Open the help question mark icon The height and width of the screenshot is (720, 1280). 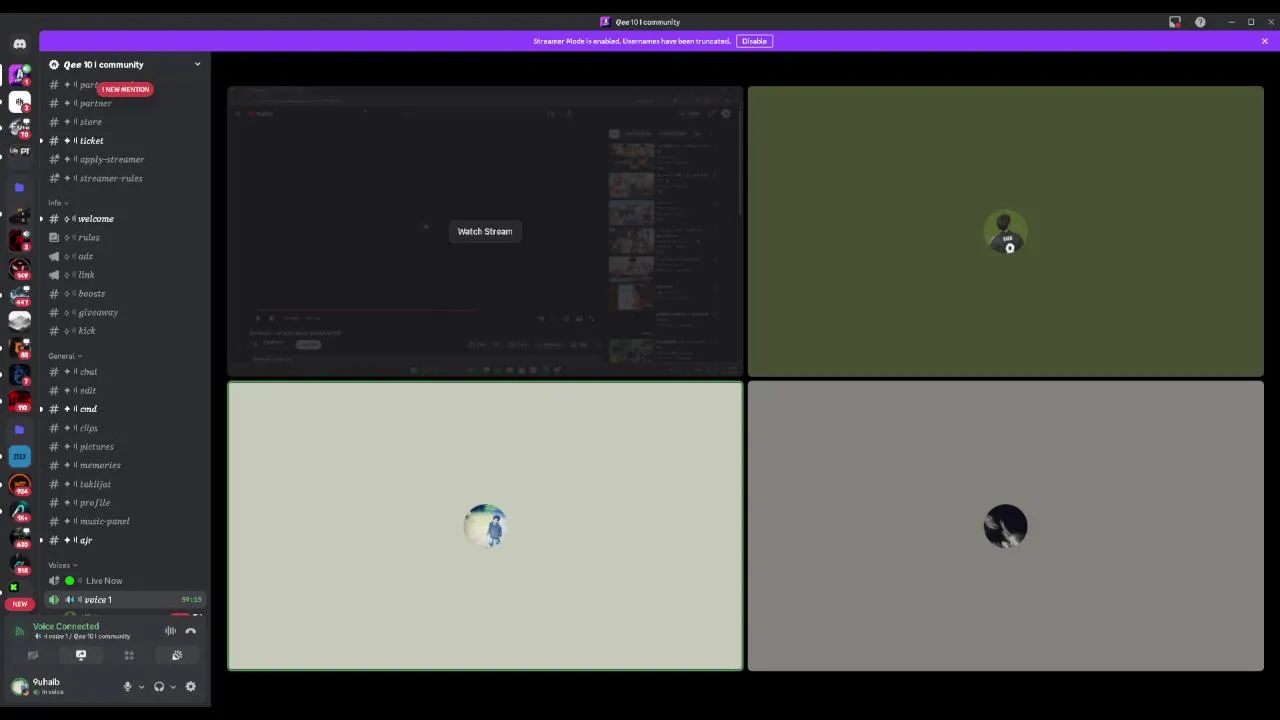point(1200,22)
